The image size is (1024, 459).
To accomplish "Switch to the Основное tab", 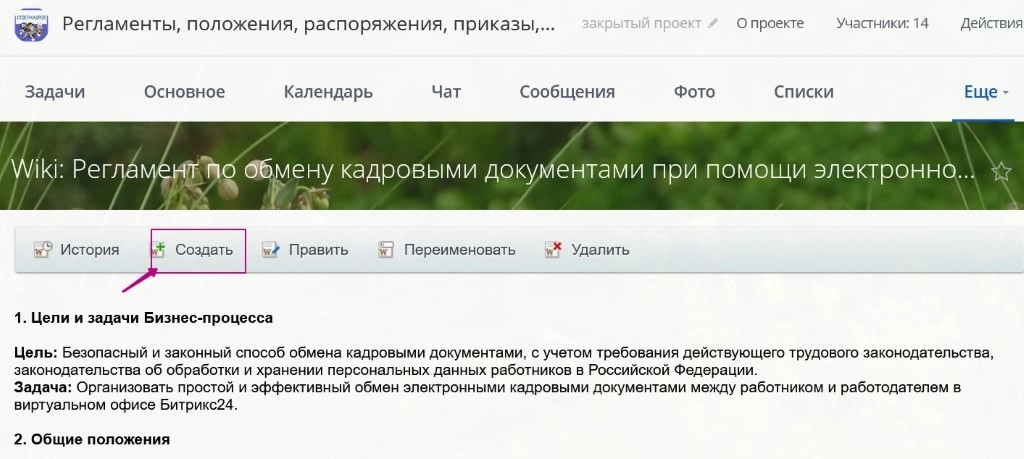I will [184, 92].
